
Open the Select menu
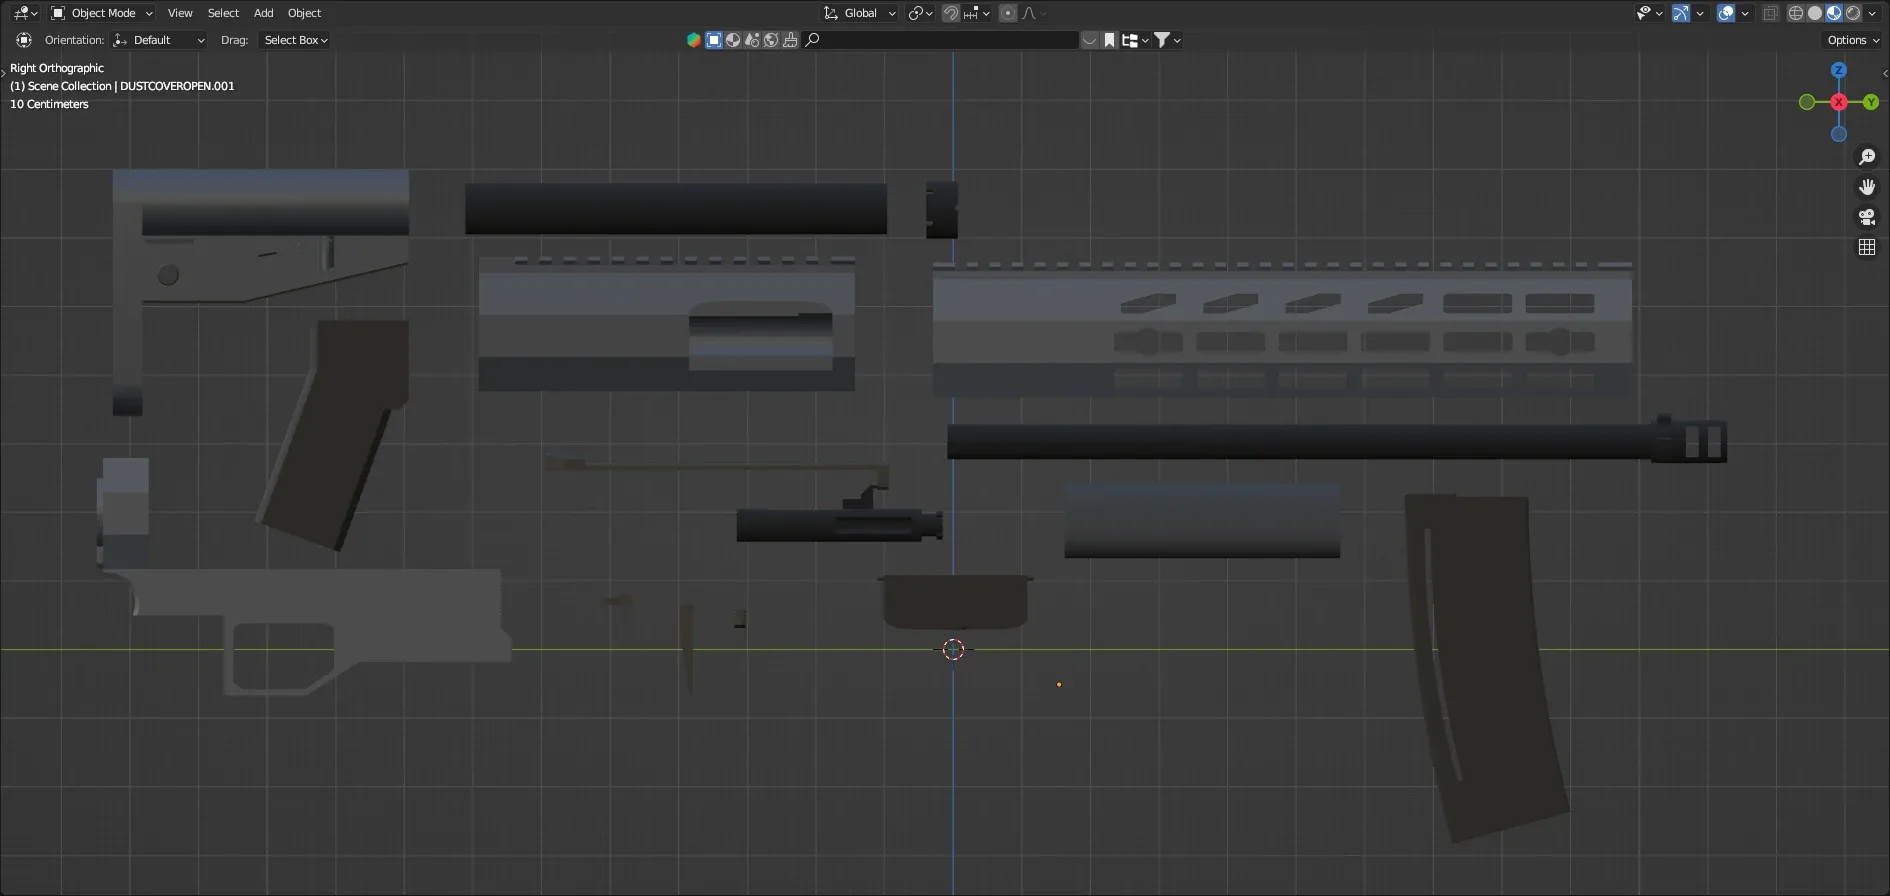[x=223, y=13]
